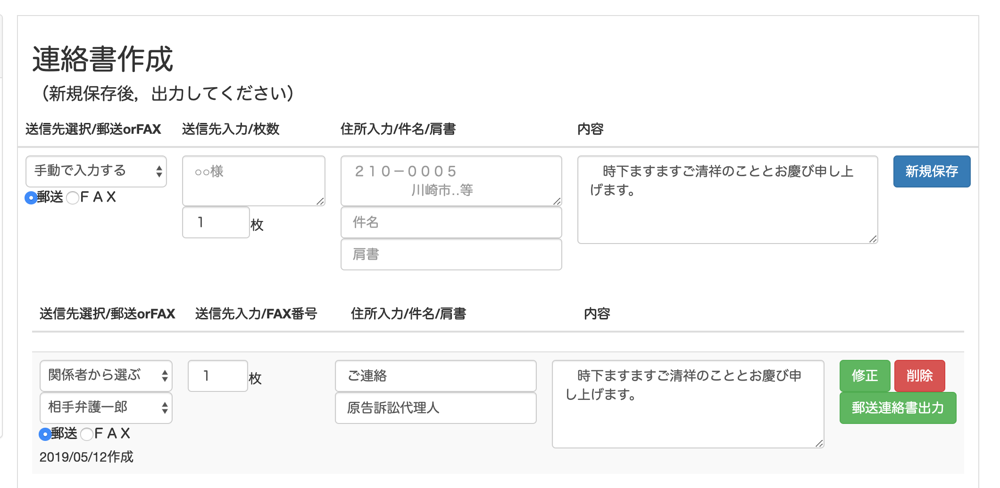The height and width of the screenshot is (488, 1000).
Task: Open the 手動で入力する dropdown
Action: click(x=96, y=172)
